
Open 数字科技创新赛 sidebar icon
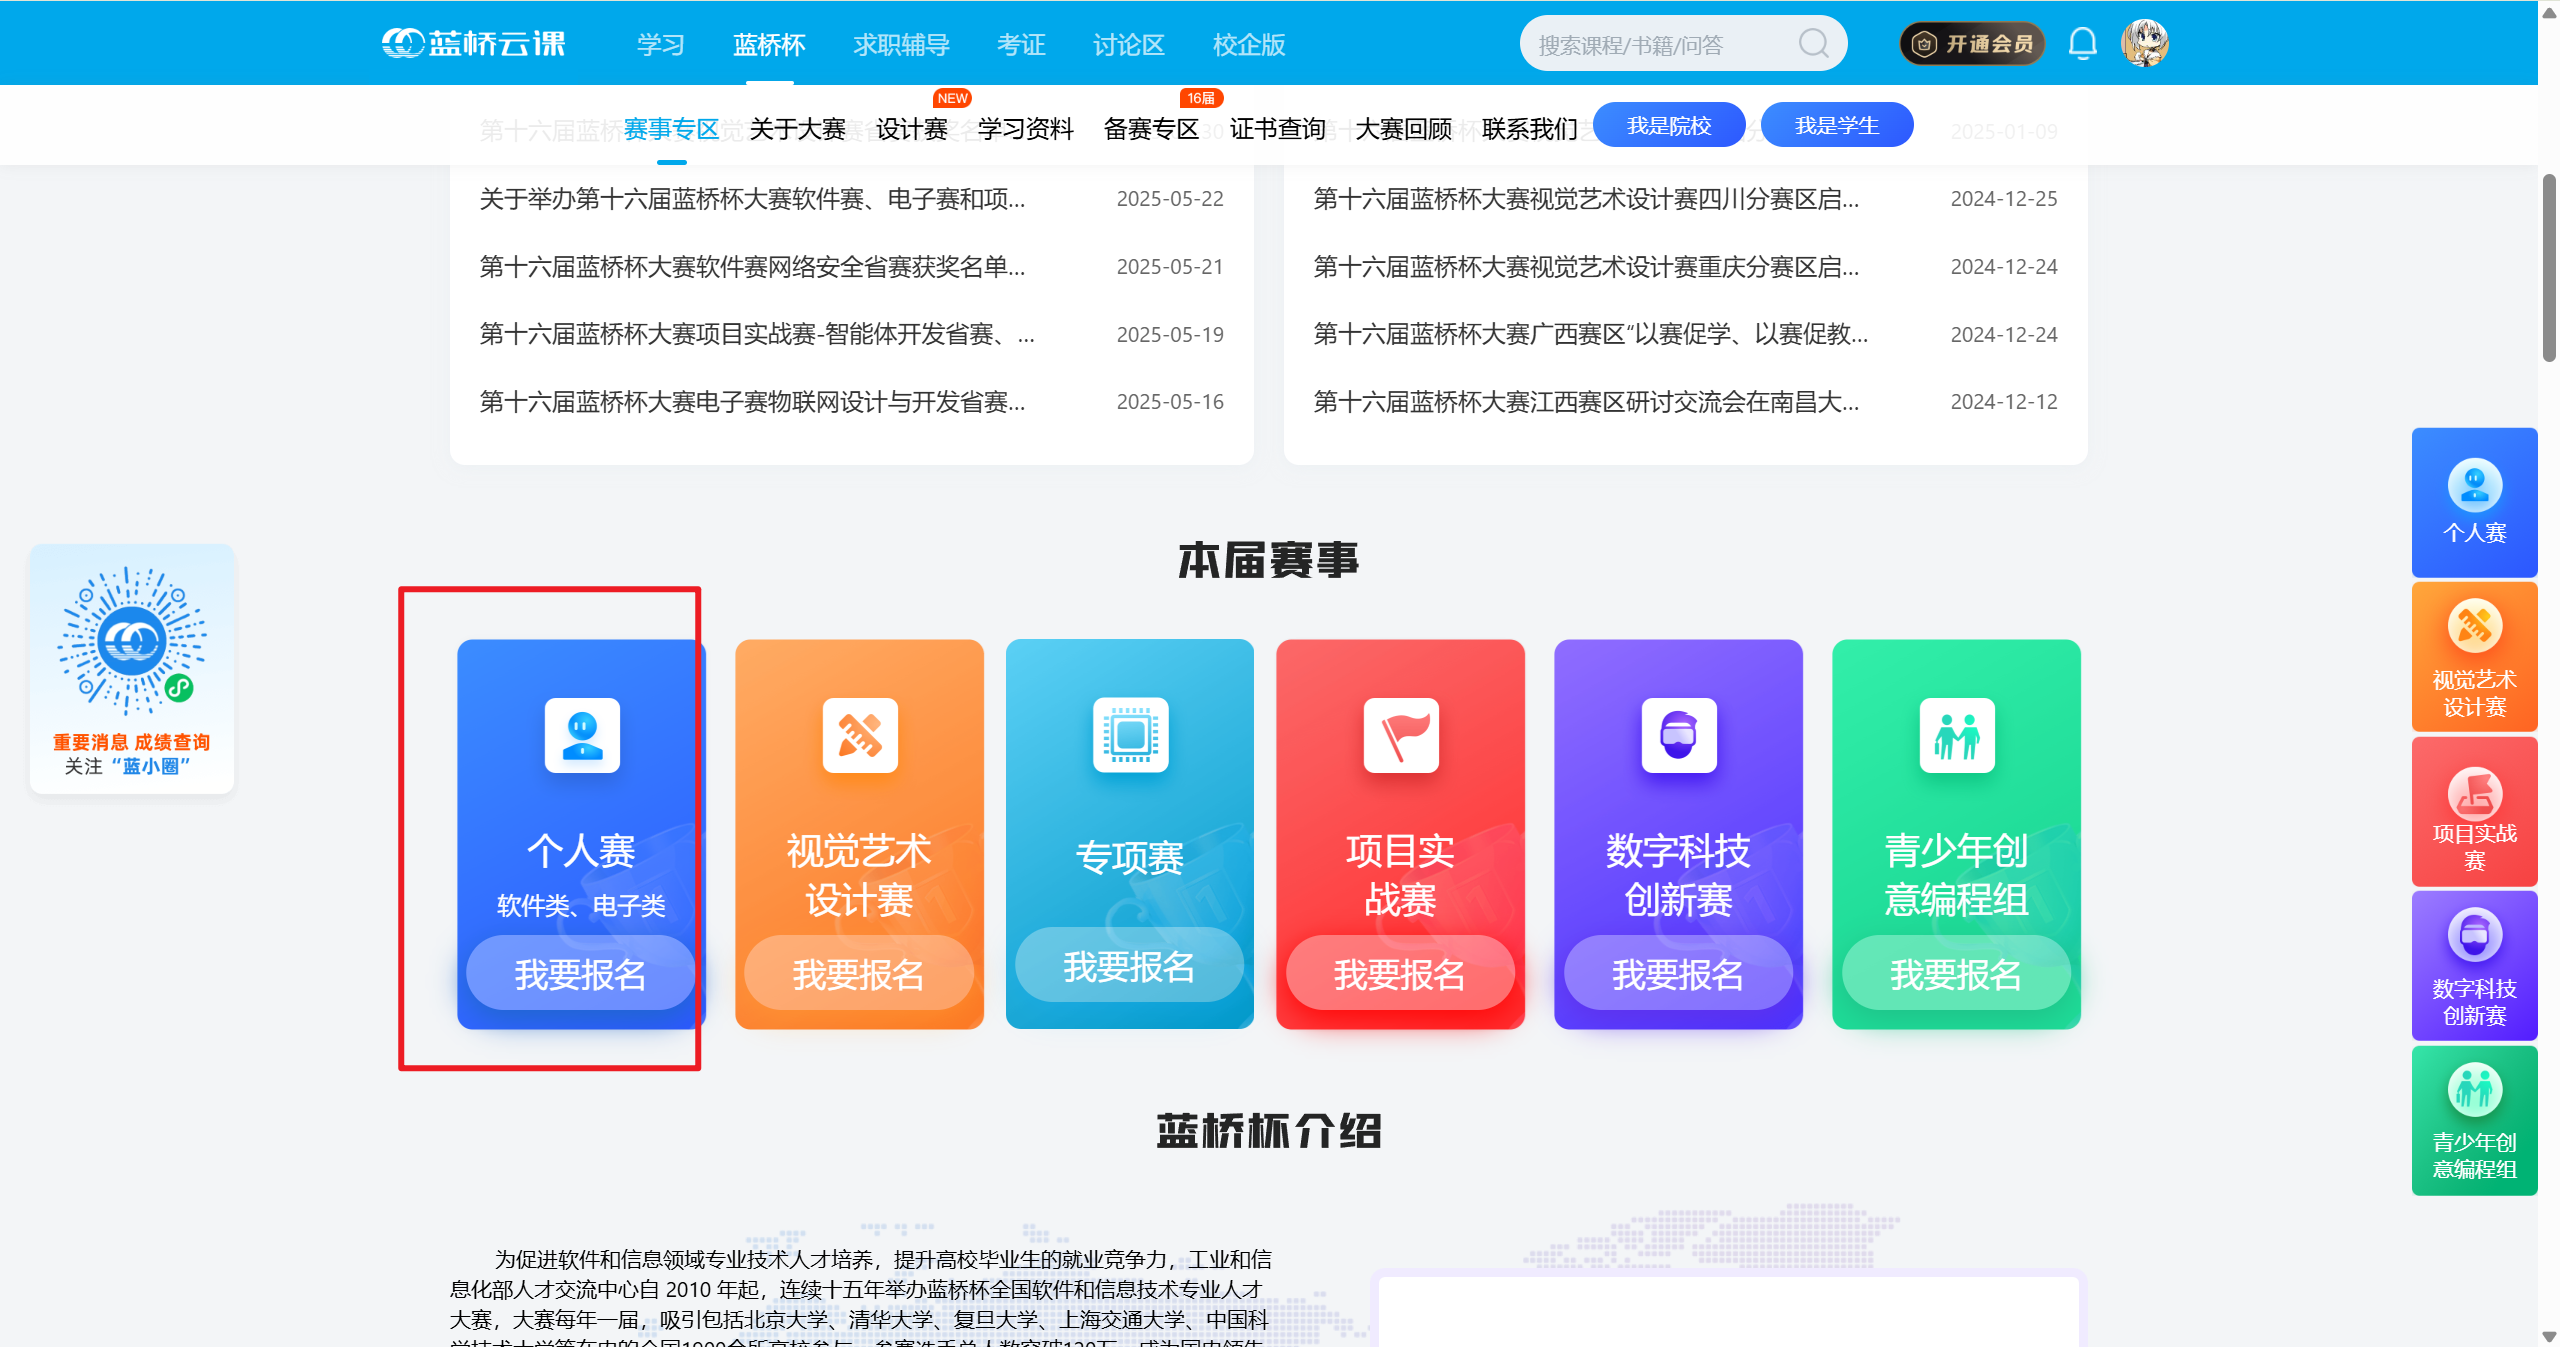point(2474,965)
